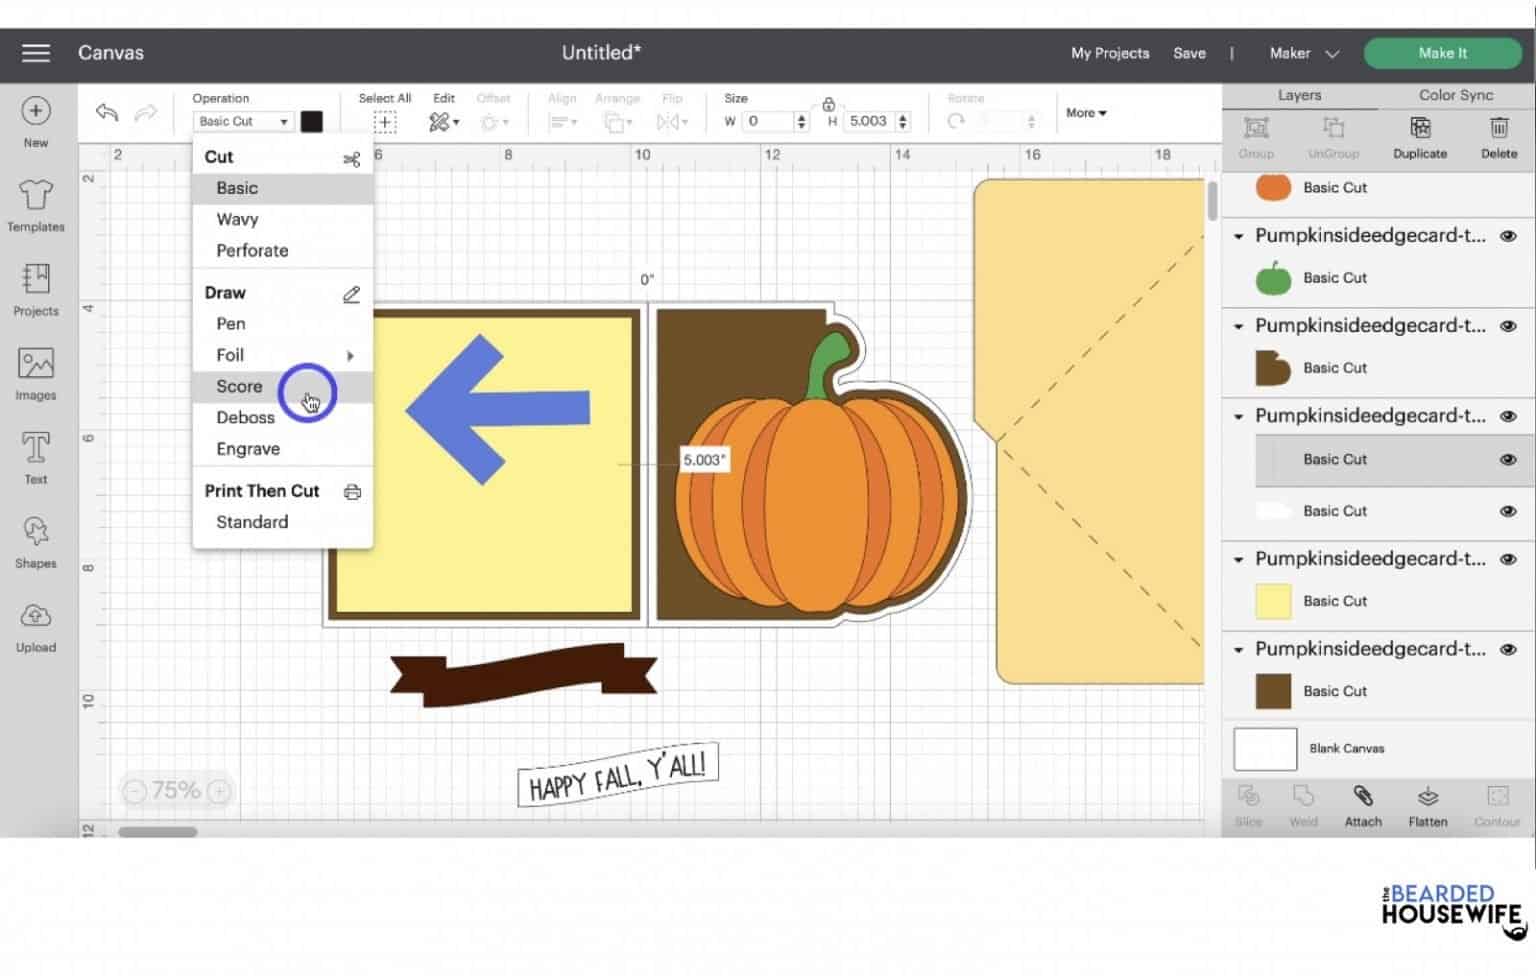Open the Shapes panel
The width and height of the screenshot is (1536, 976).
click(x=35, y=542)
